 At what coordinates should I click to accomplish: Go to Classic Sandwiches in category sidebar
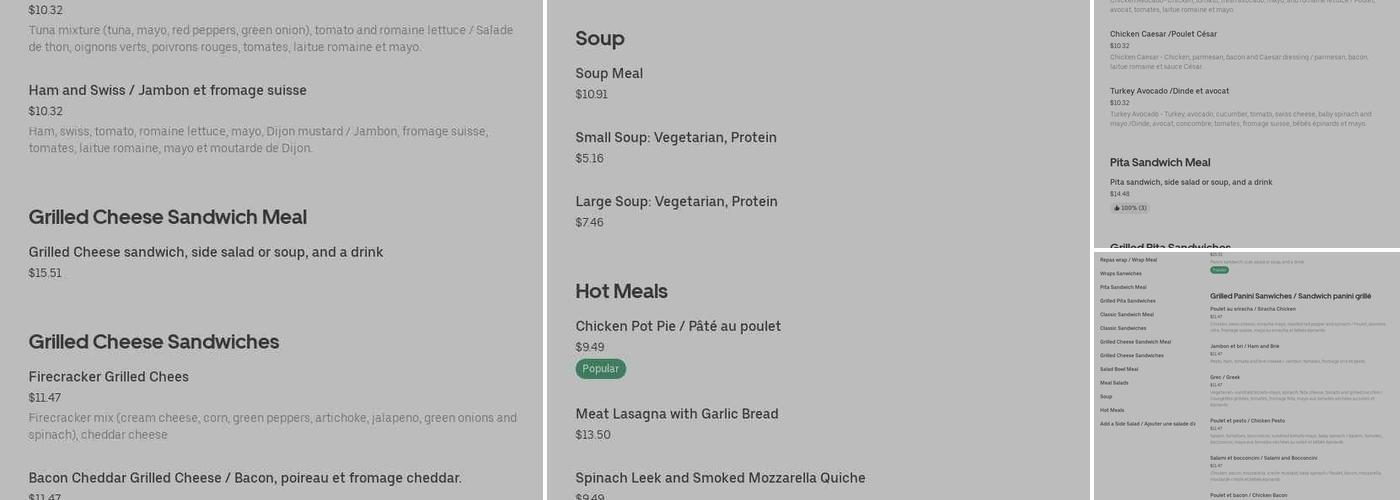tap(1123, 328)
